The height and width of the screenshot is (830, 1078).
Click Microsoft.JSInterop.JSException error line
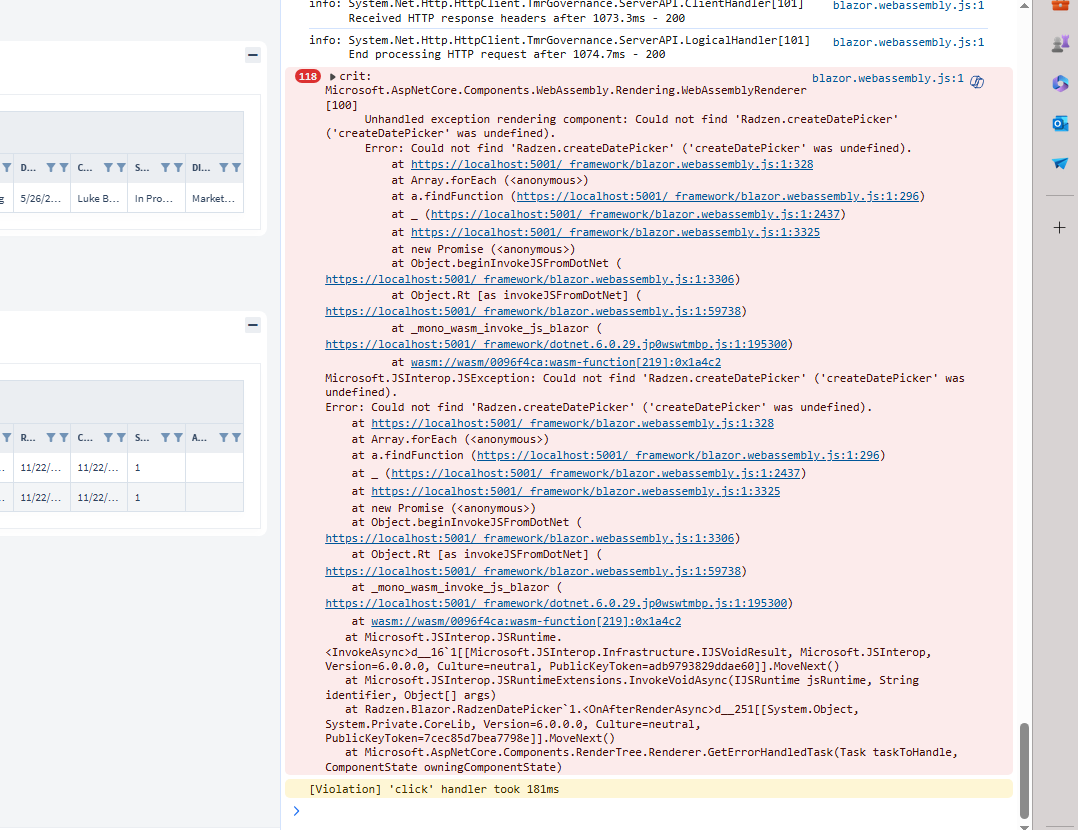[x=645, y=385]
